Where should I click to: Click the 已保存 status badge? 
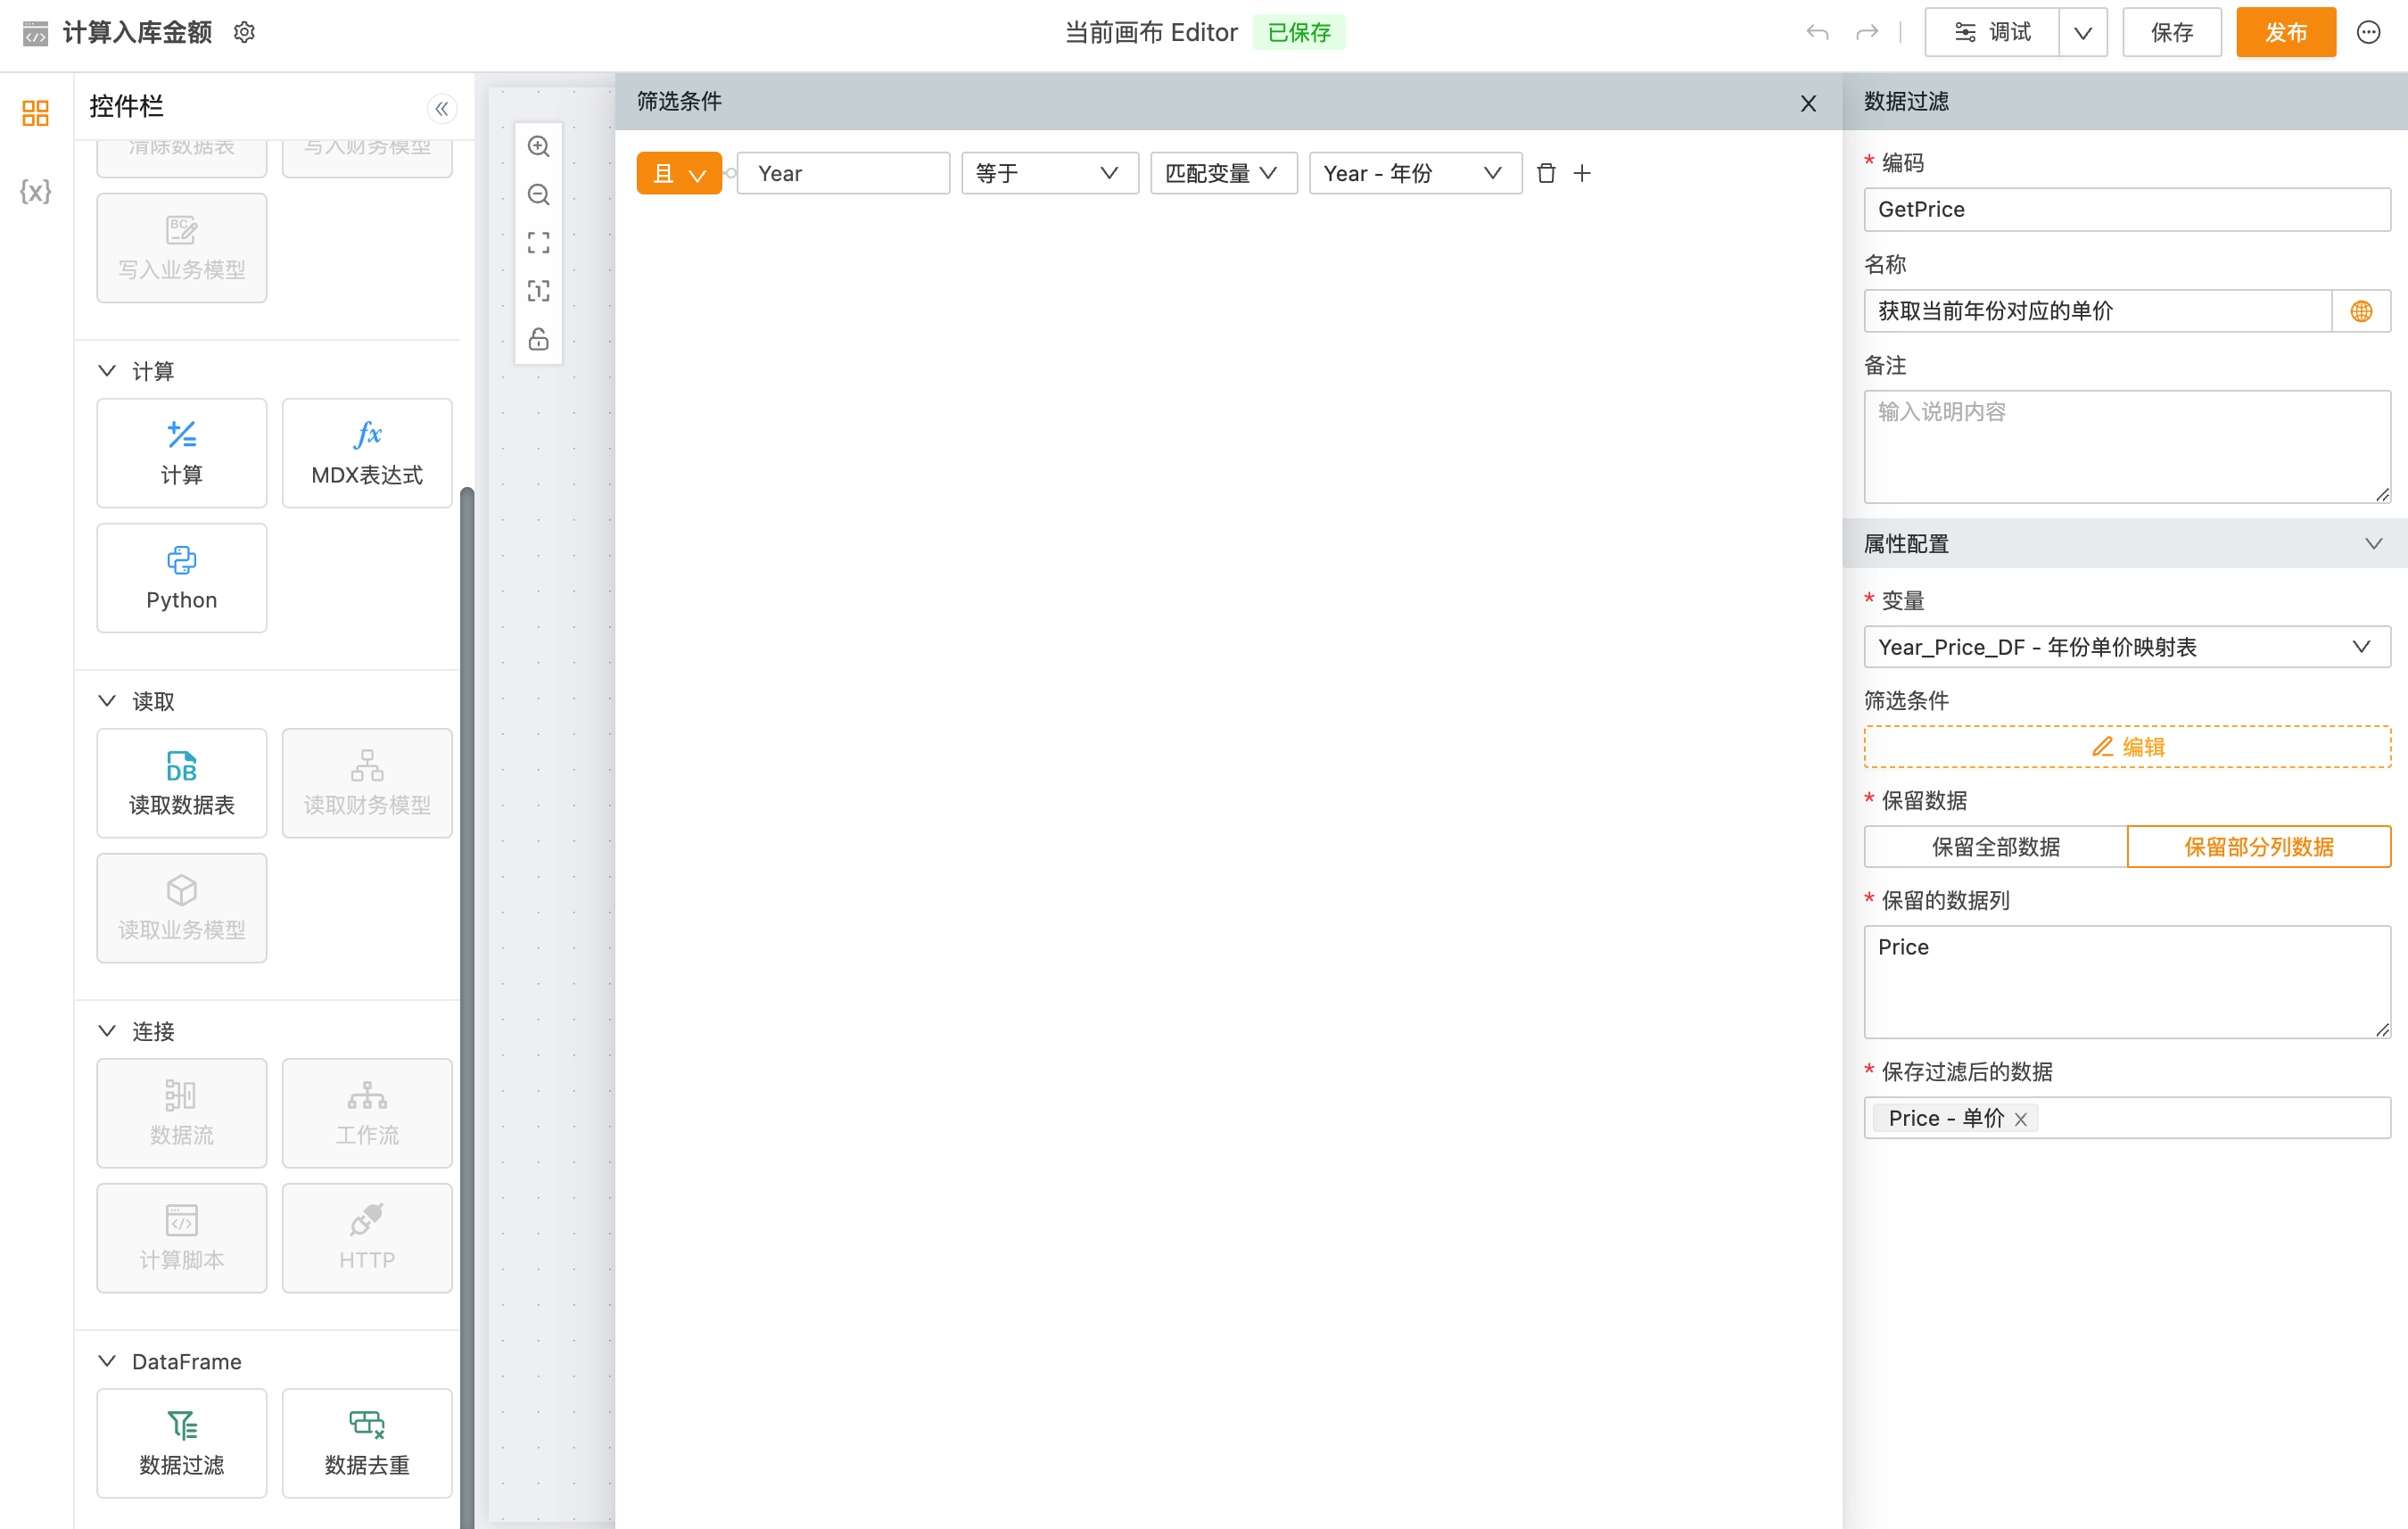1299,32
